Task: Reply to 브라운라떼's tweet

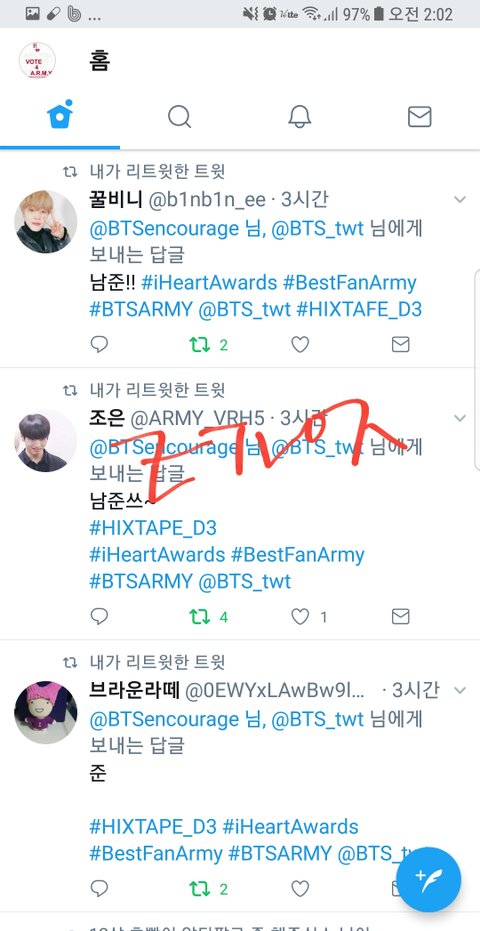Action: 99,889
